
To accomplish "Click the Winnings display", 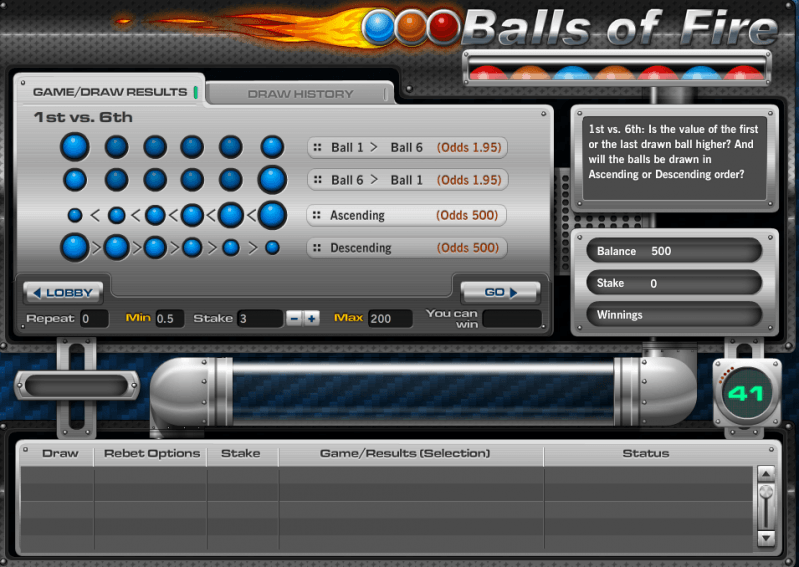I will click(674, 315).
